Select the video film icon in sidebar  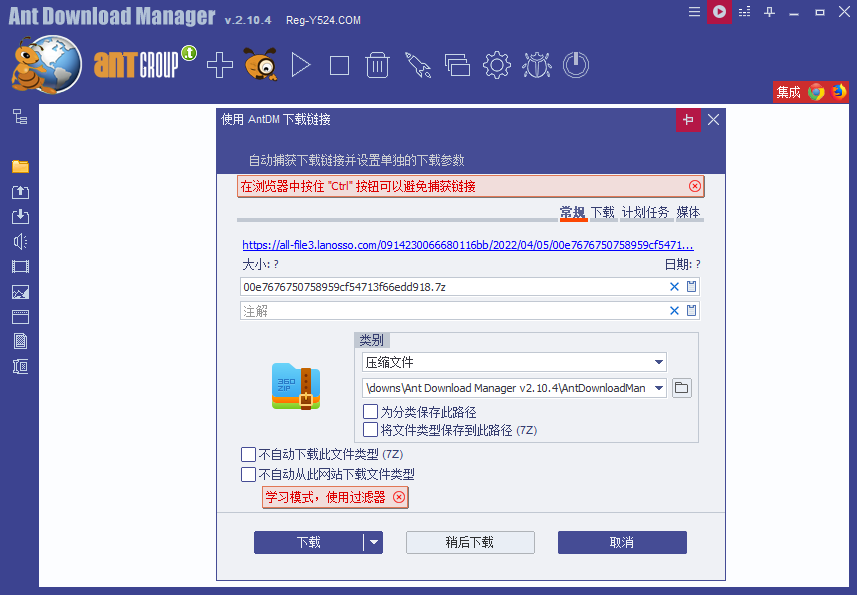pos(20,267)
